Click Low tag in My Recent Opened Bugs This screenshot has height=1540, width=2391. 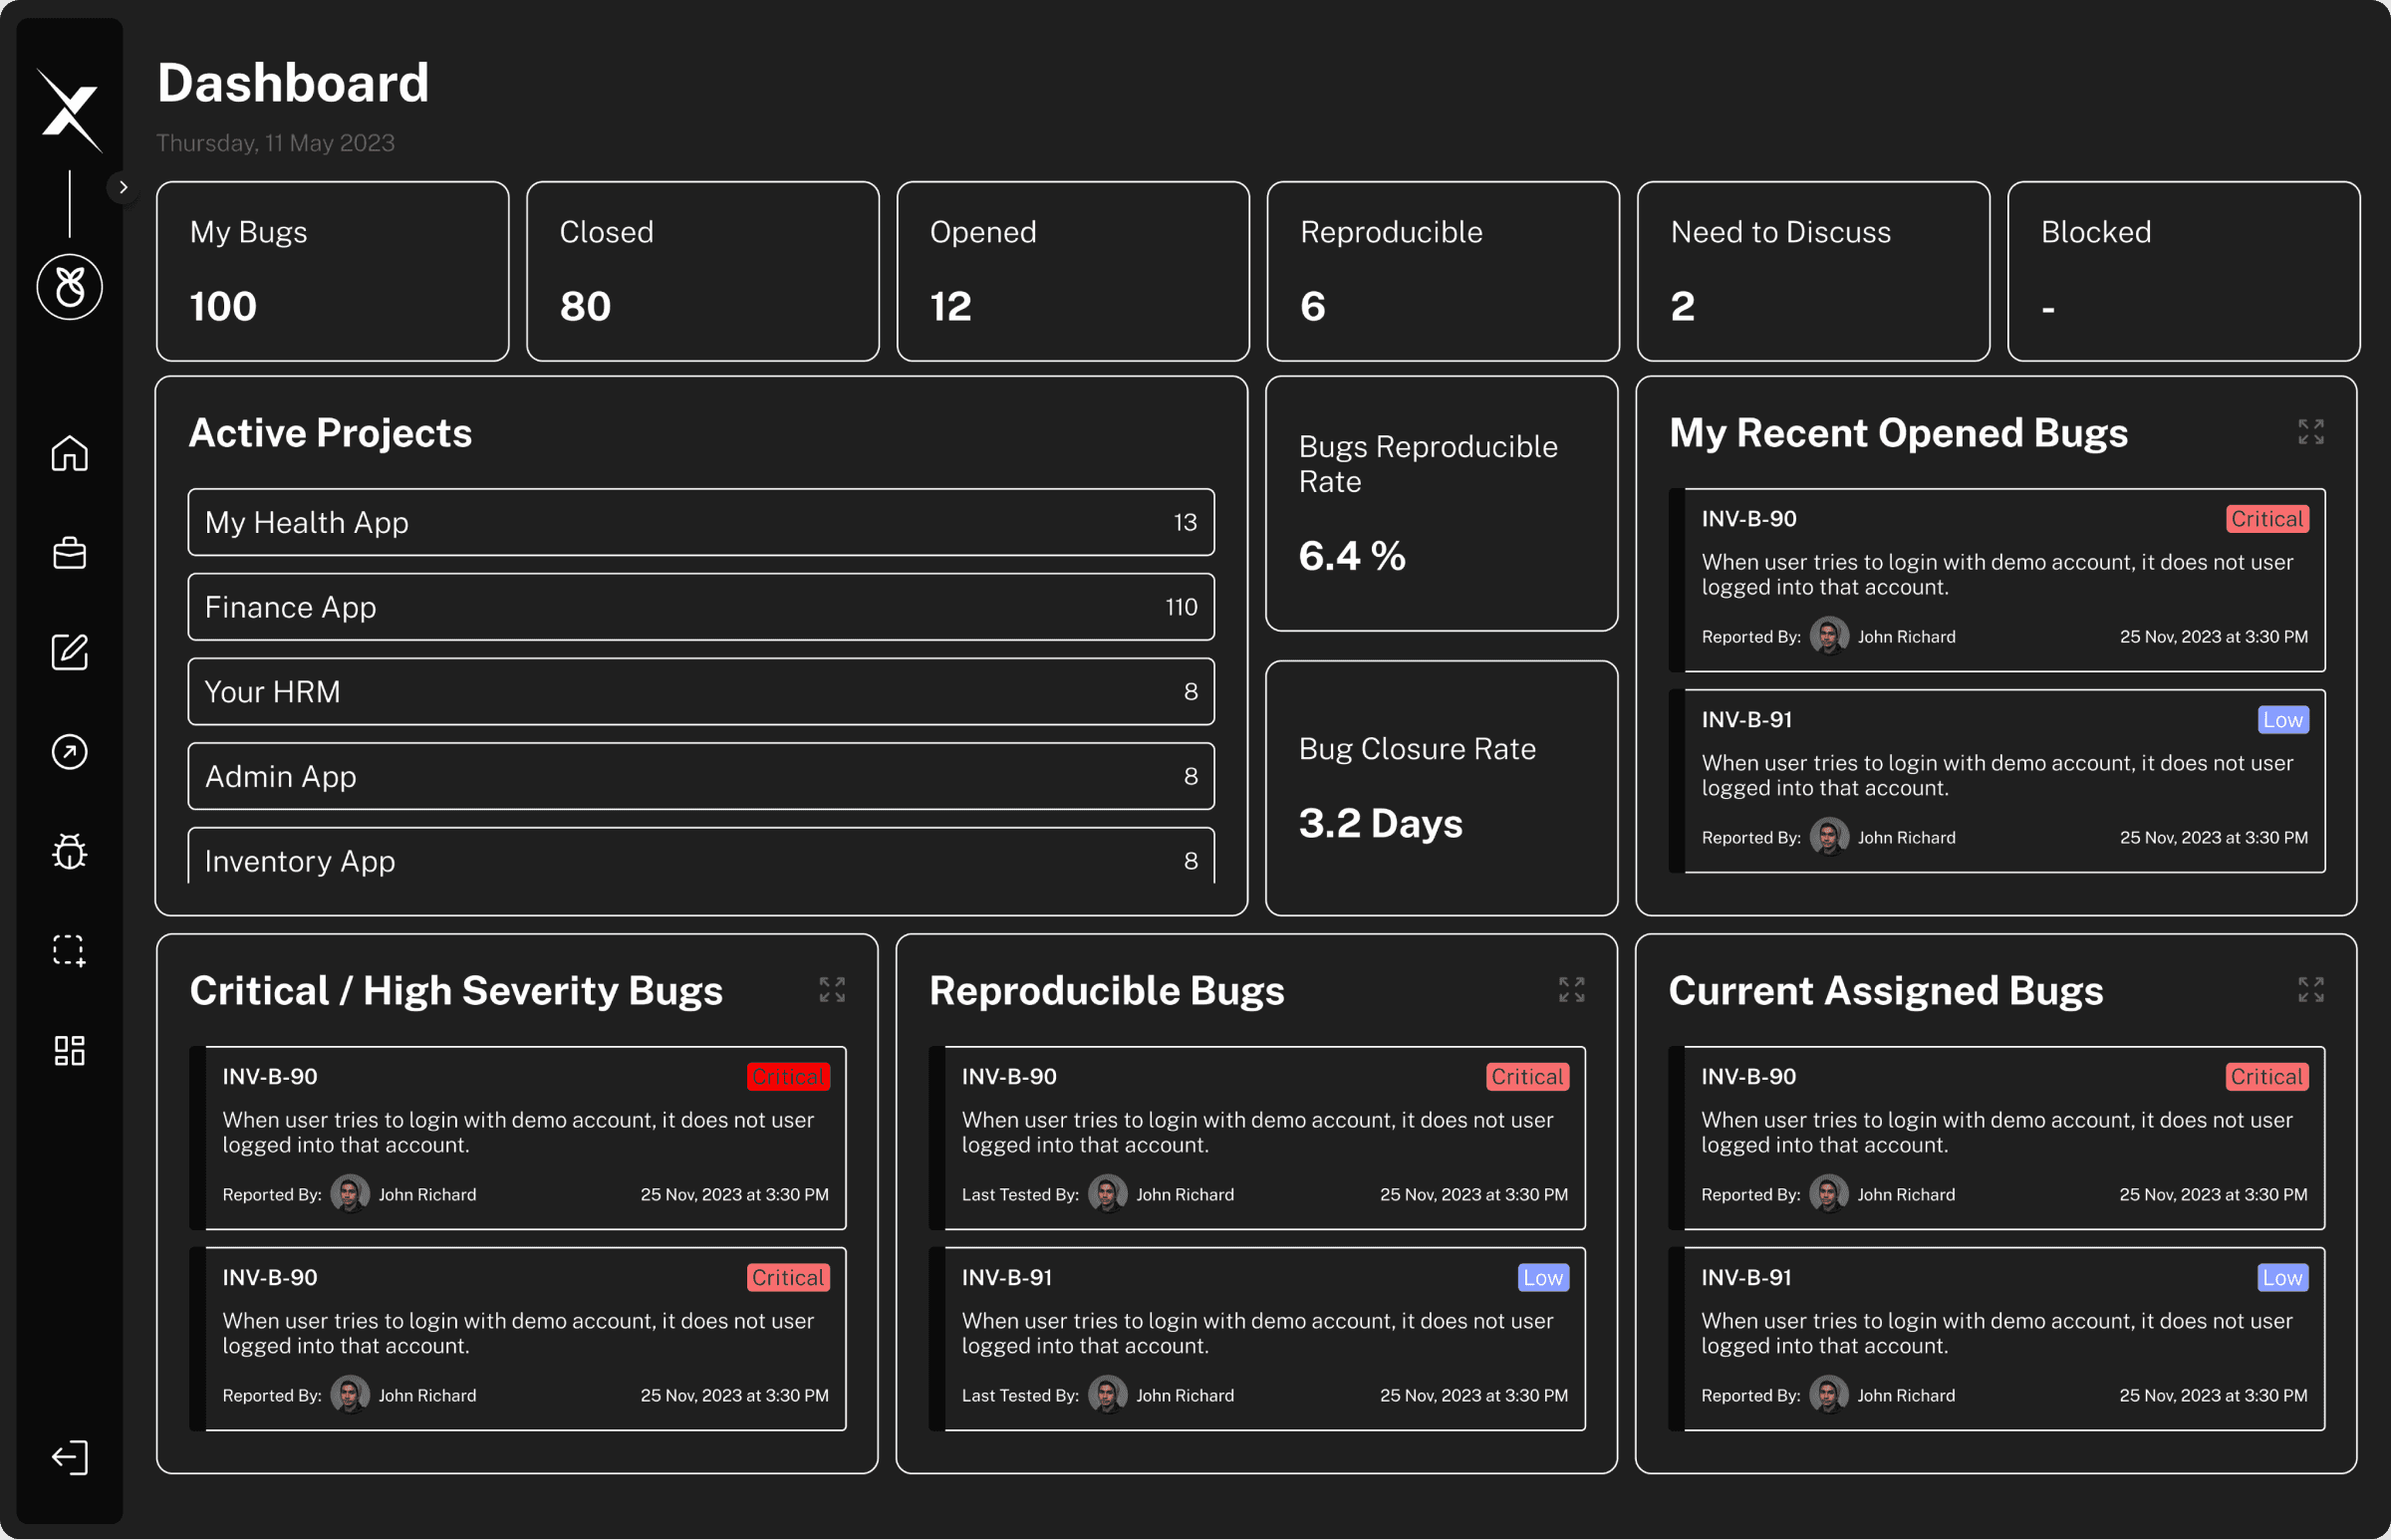pos(2283,720)
